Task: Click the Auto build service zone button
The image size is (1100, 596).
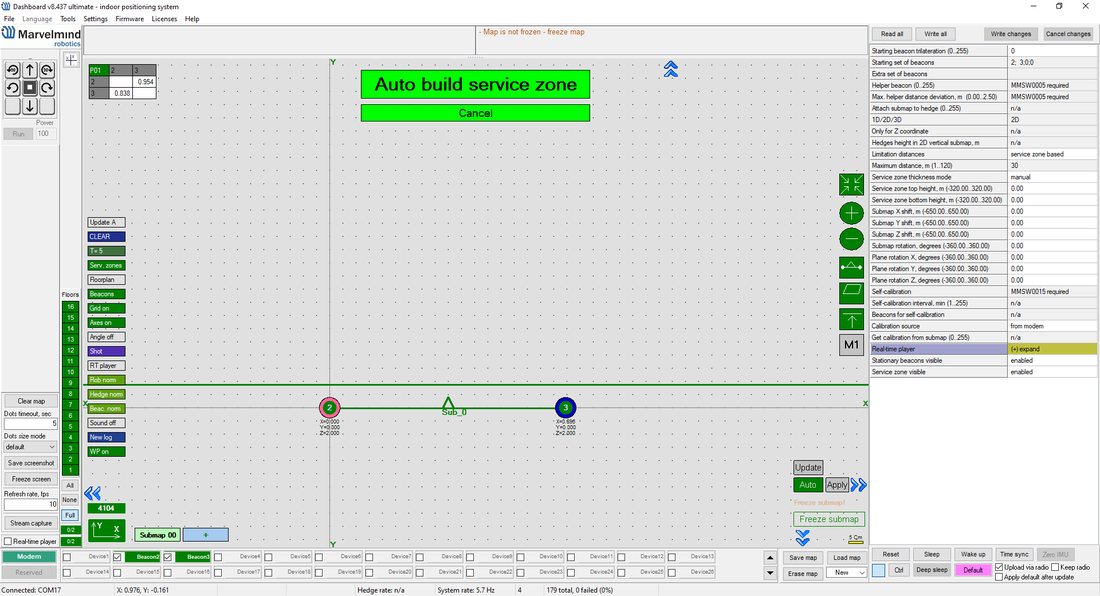Action: coord(476,84)
